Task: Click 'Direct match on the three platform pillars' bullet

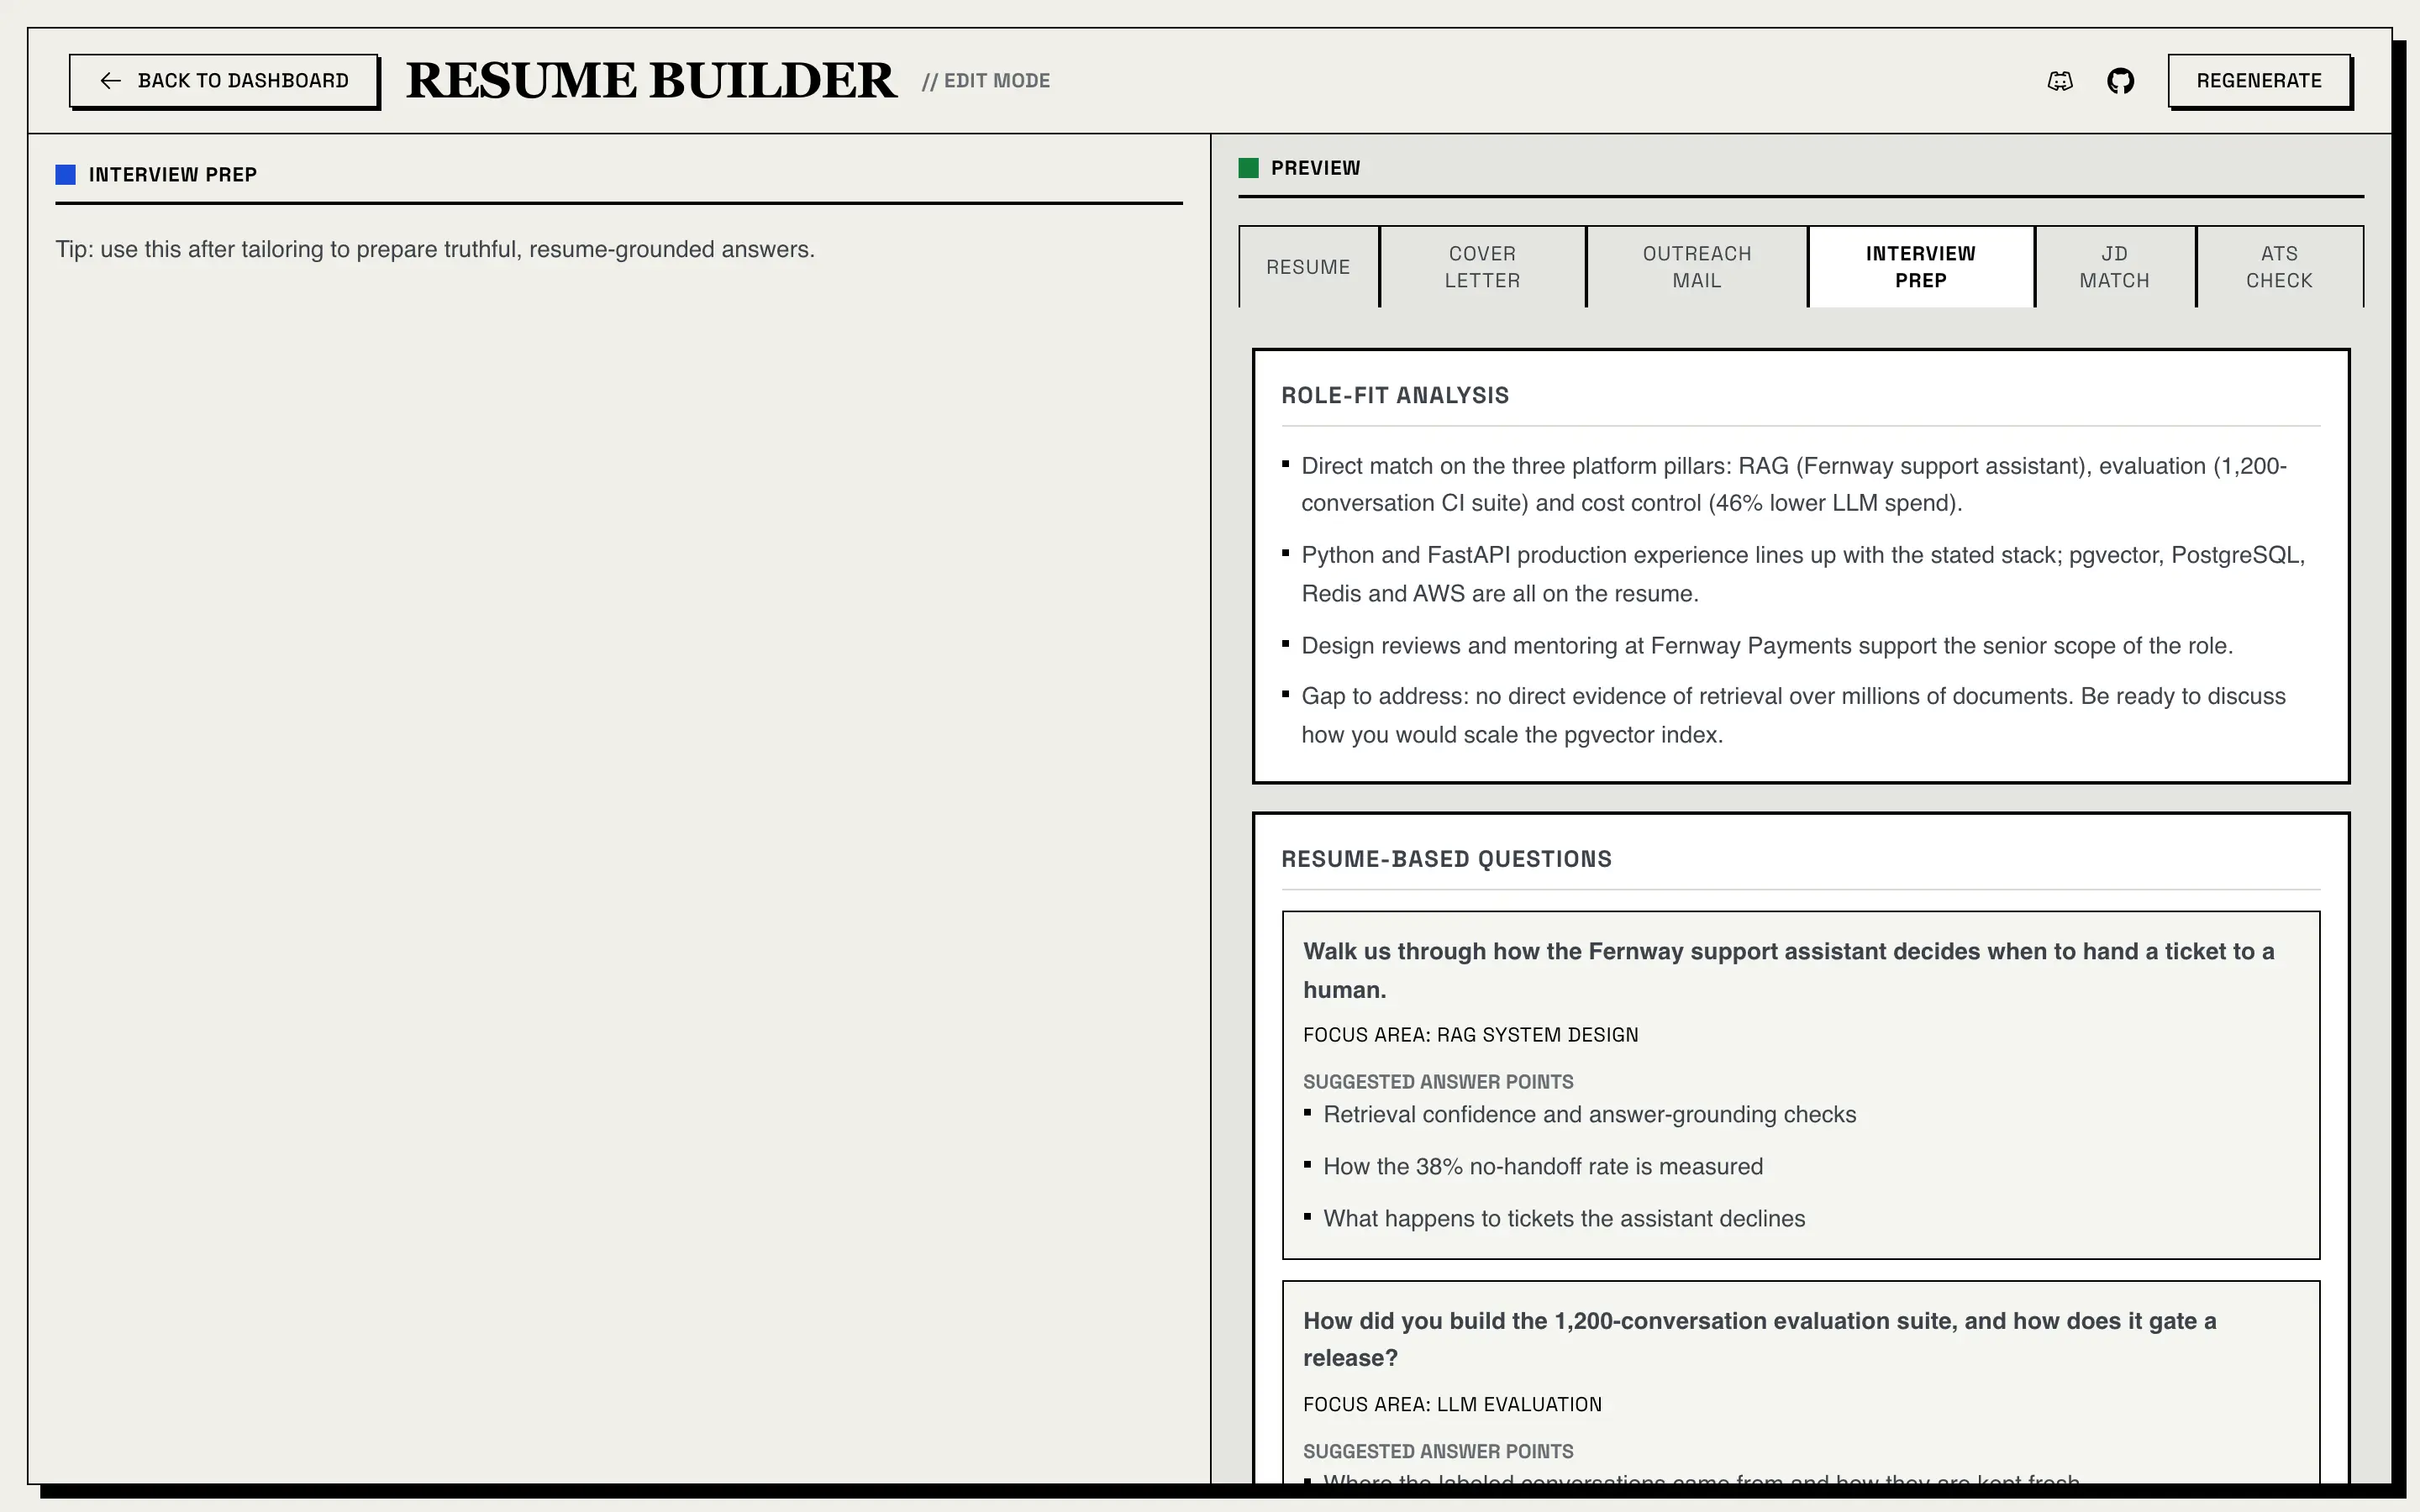Action: [1794, 484]
